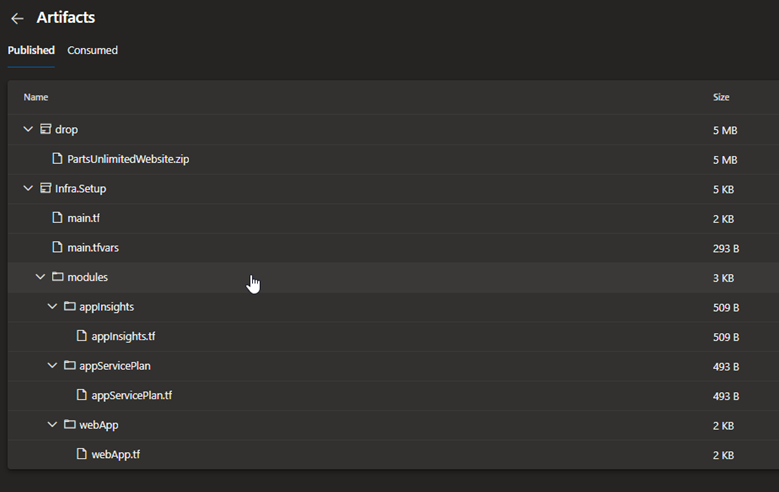Collapse the modules folder chevron
The image size is (779, 492).
point(40,277)
